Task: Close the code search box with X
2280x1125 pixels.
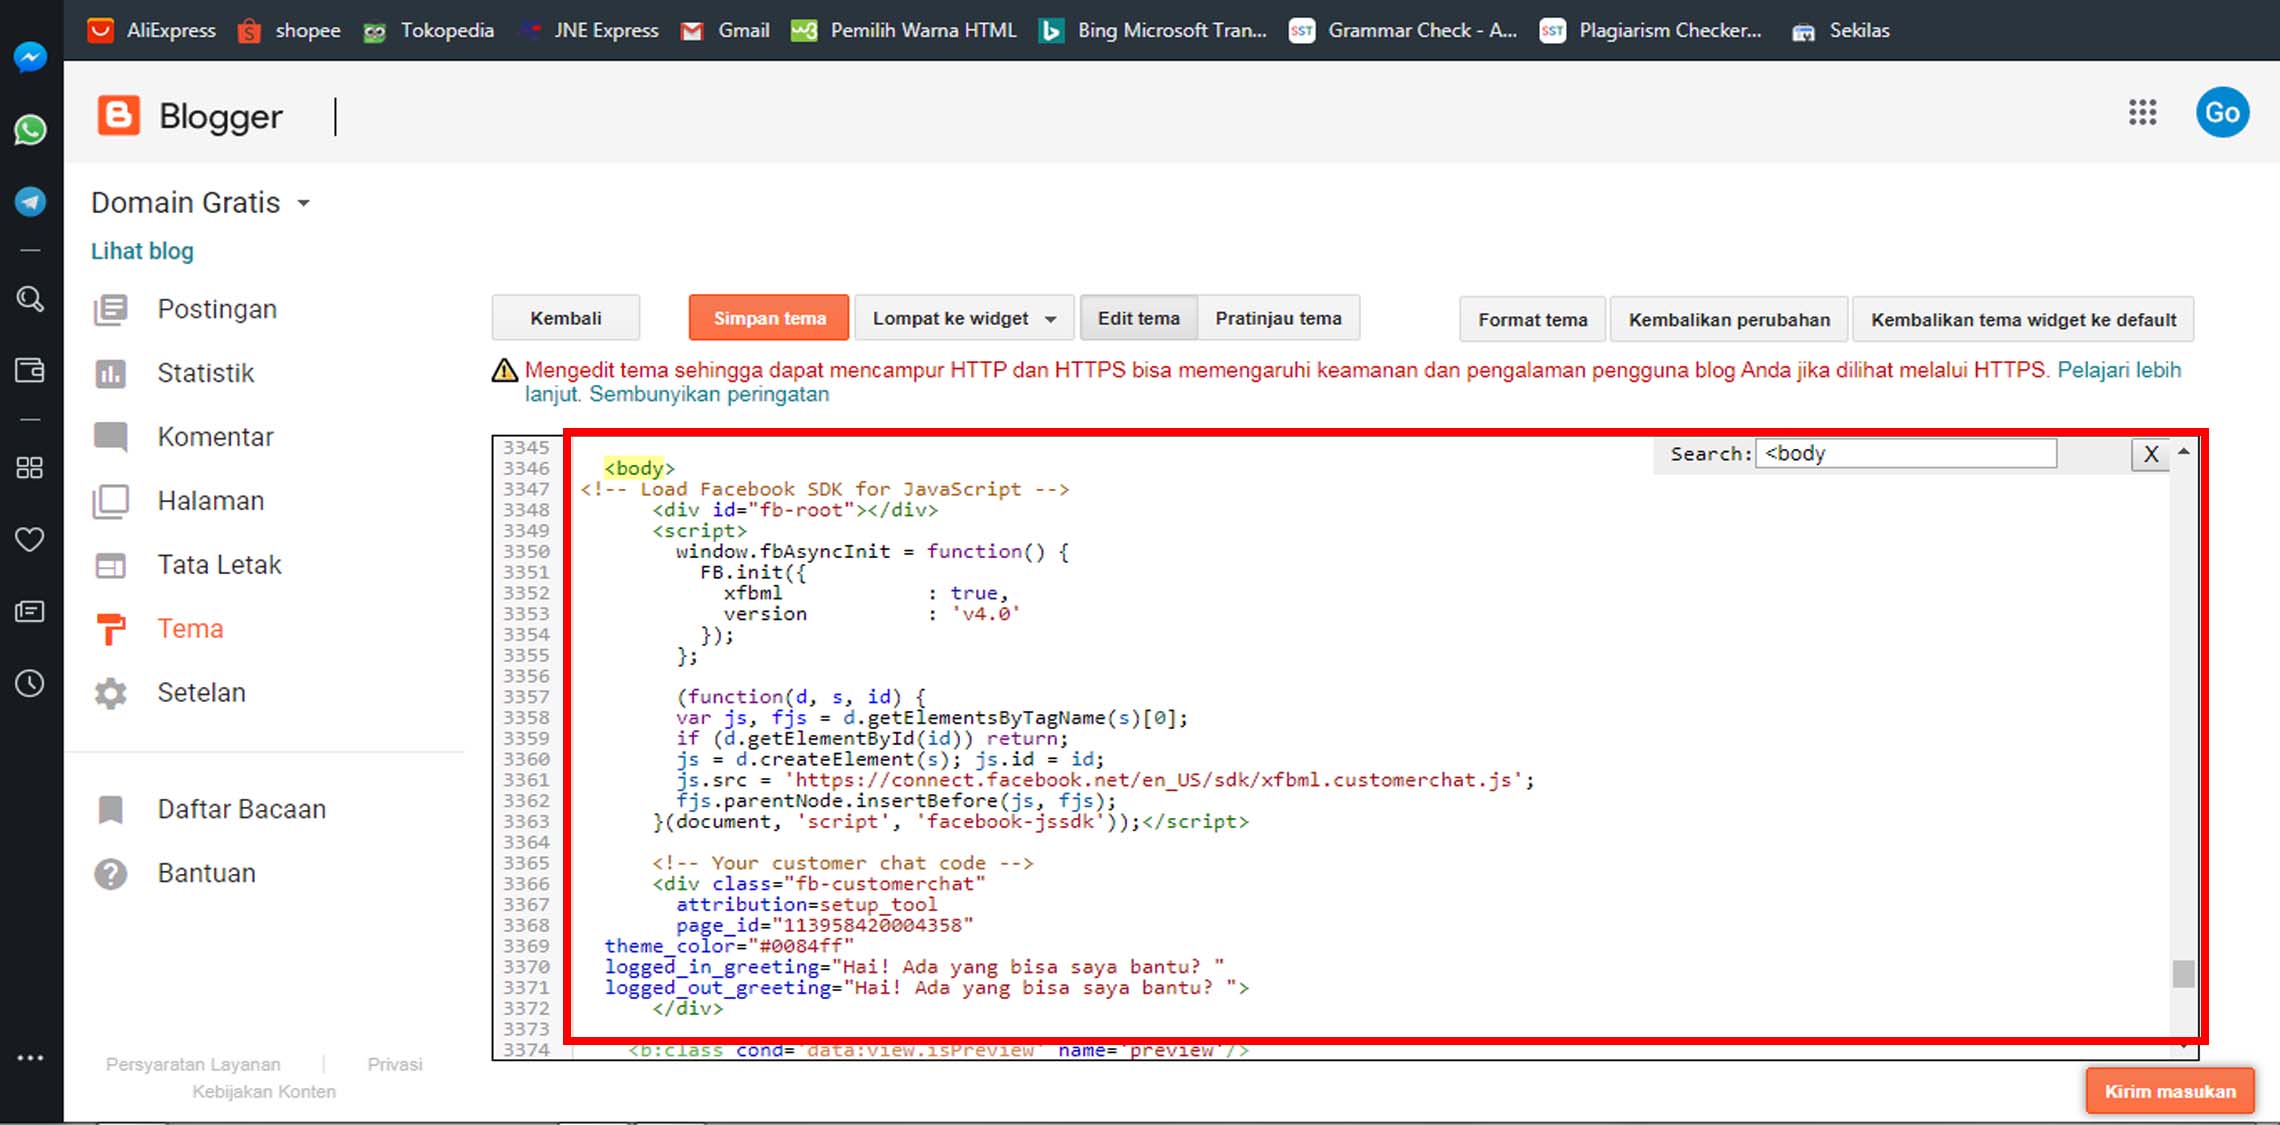Action: pos(2150,454)
